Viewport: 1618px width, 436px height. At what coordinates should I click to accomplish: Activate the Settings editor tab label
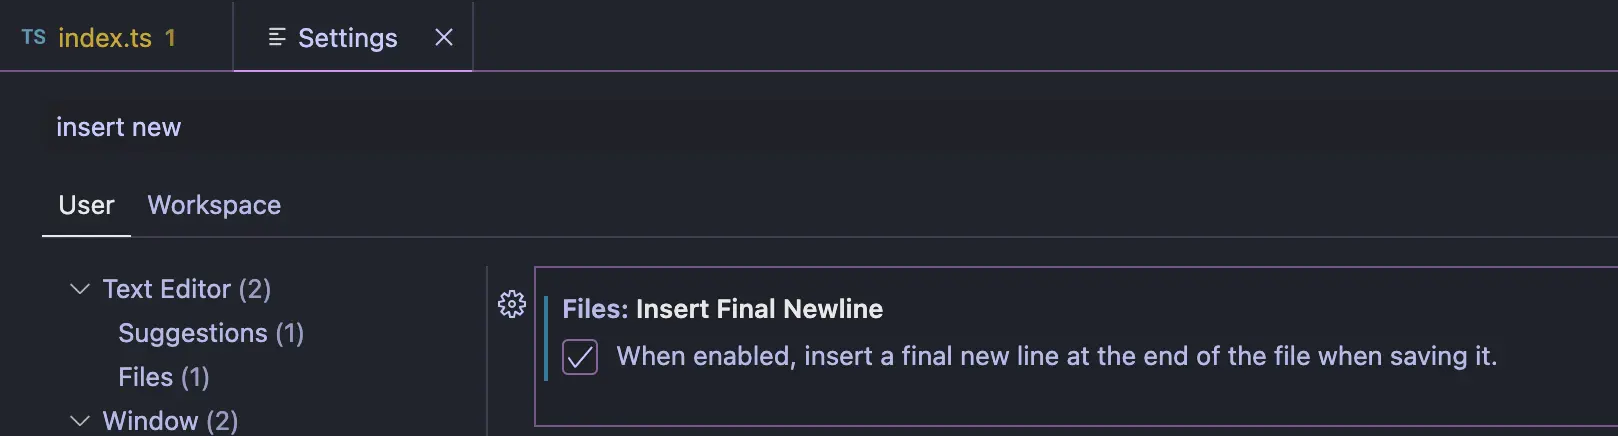(347, 38)
